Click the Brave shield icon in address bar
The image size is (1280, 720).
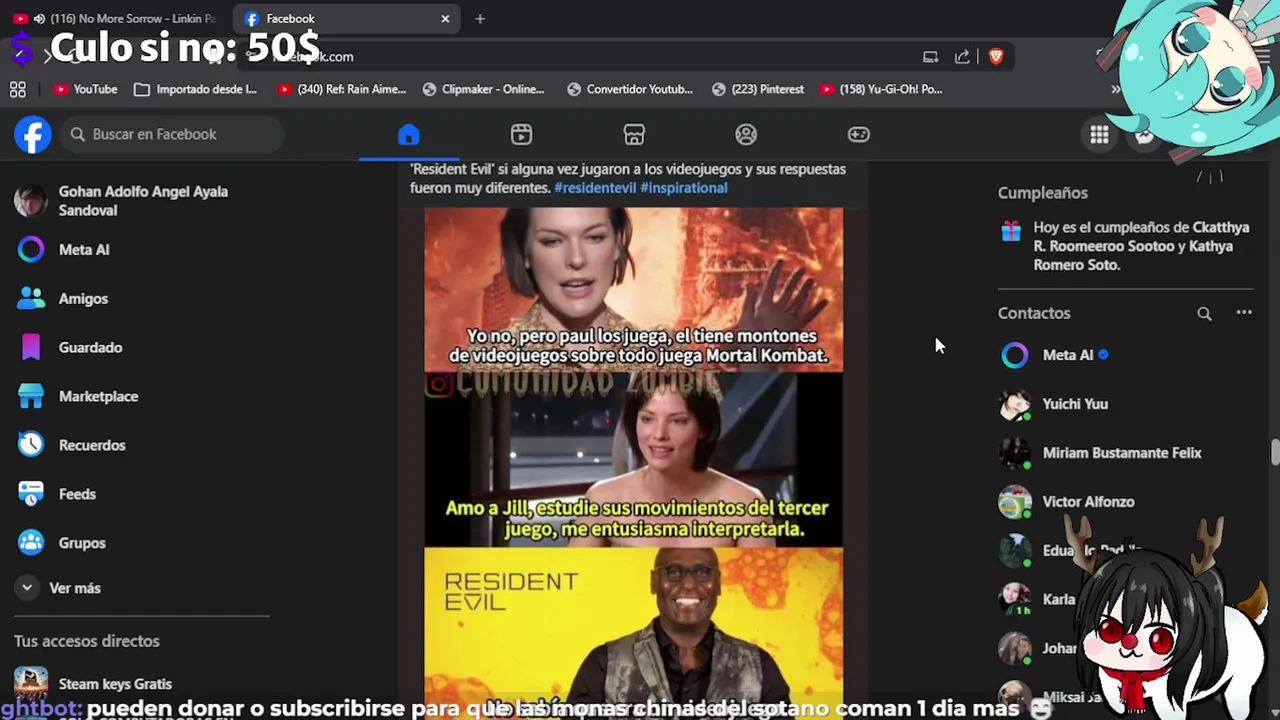pyautogui.click(x=995, y=57)
